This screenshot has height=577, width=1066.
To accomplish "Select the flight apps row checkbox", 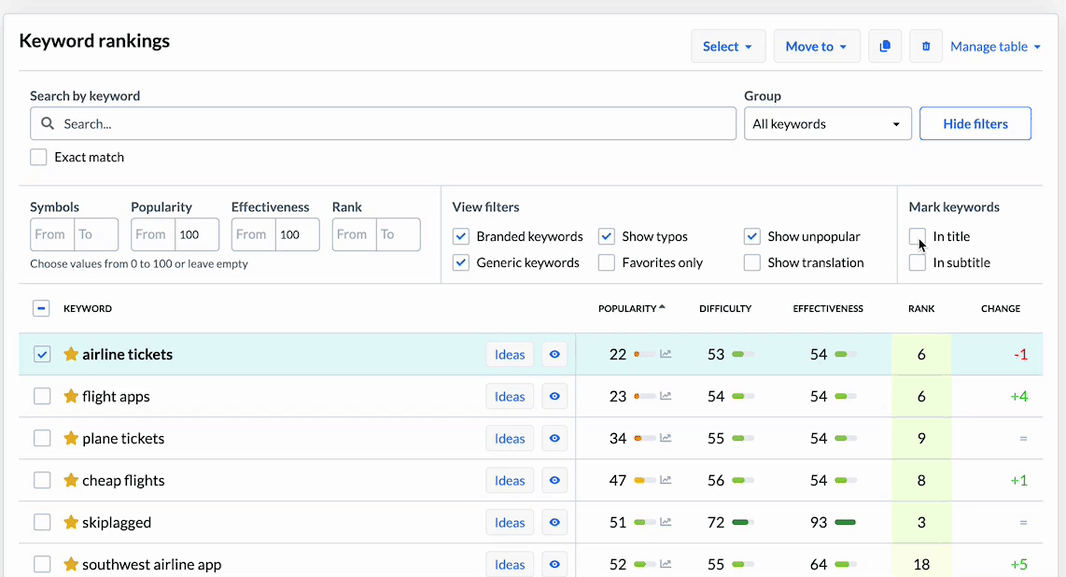I will click(42, 396).
